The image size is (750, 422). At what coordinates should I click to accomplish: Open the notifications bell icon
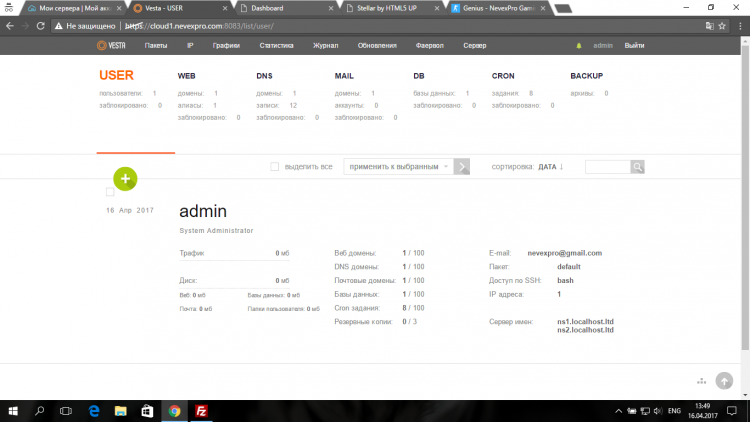[578, 46]
